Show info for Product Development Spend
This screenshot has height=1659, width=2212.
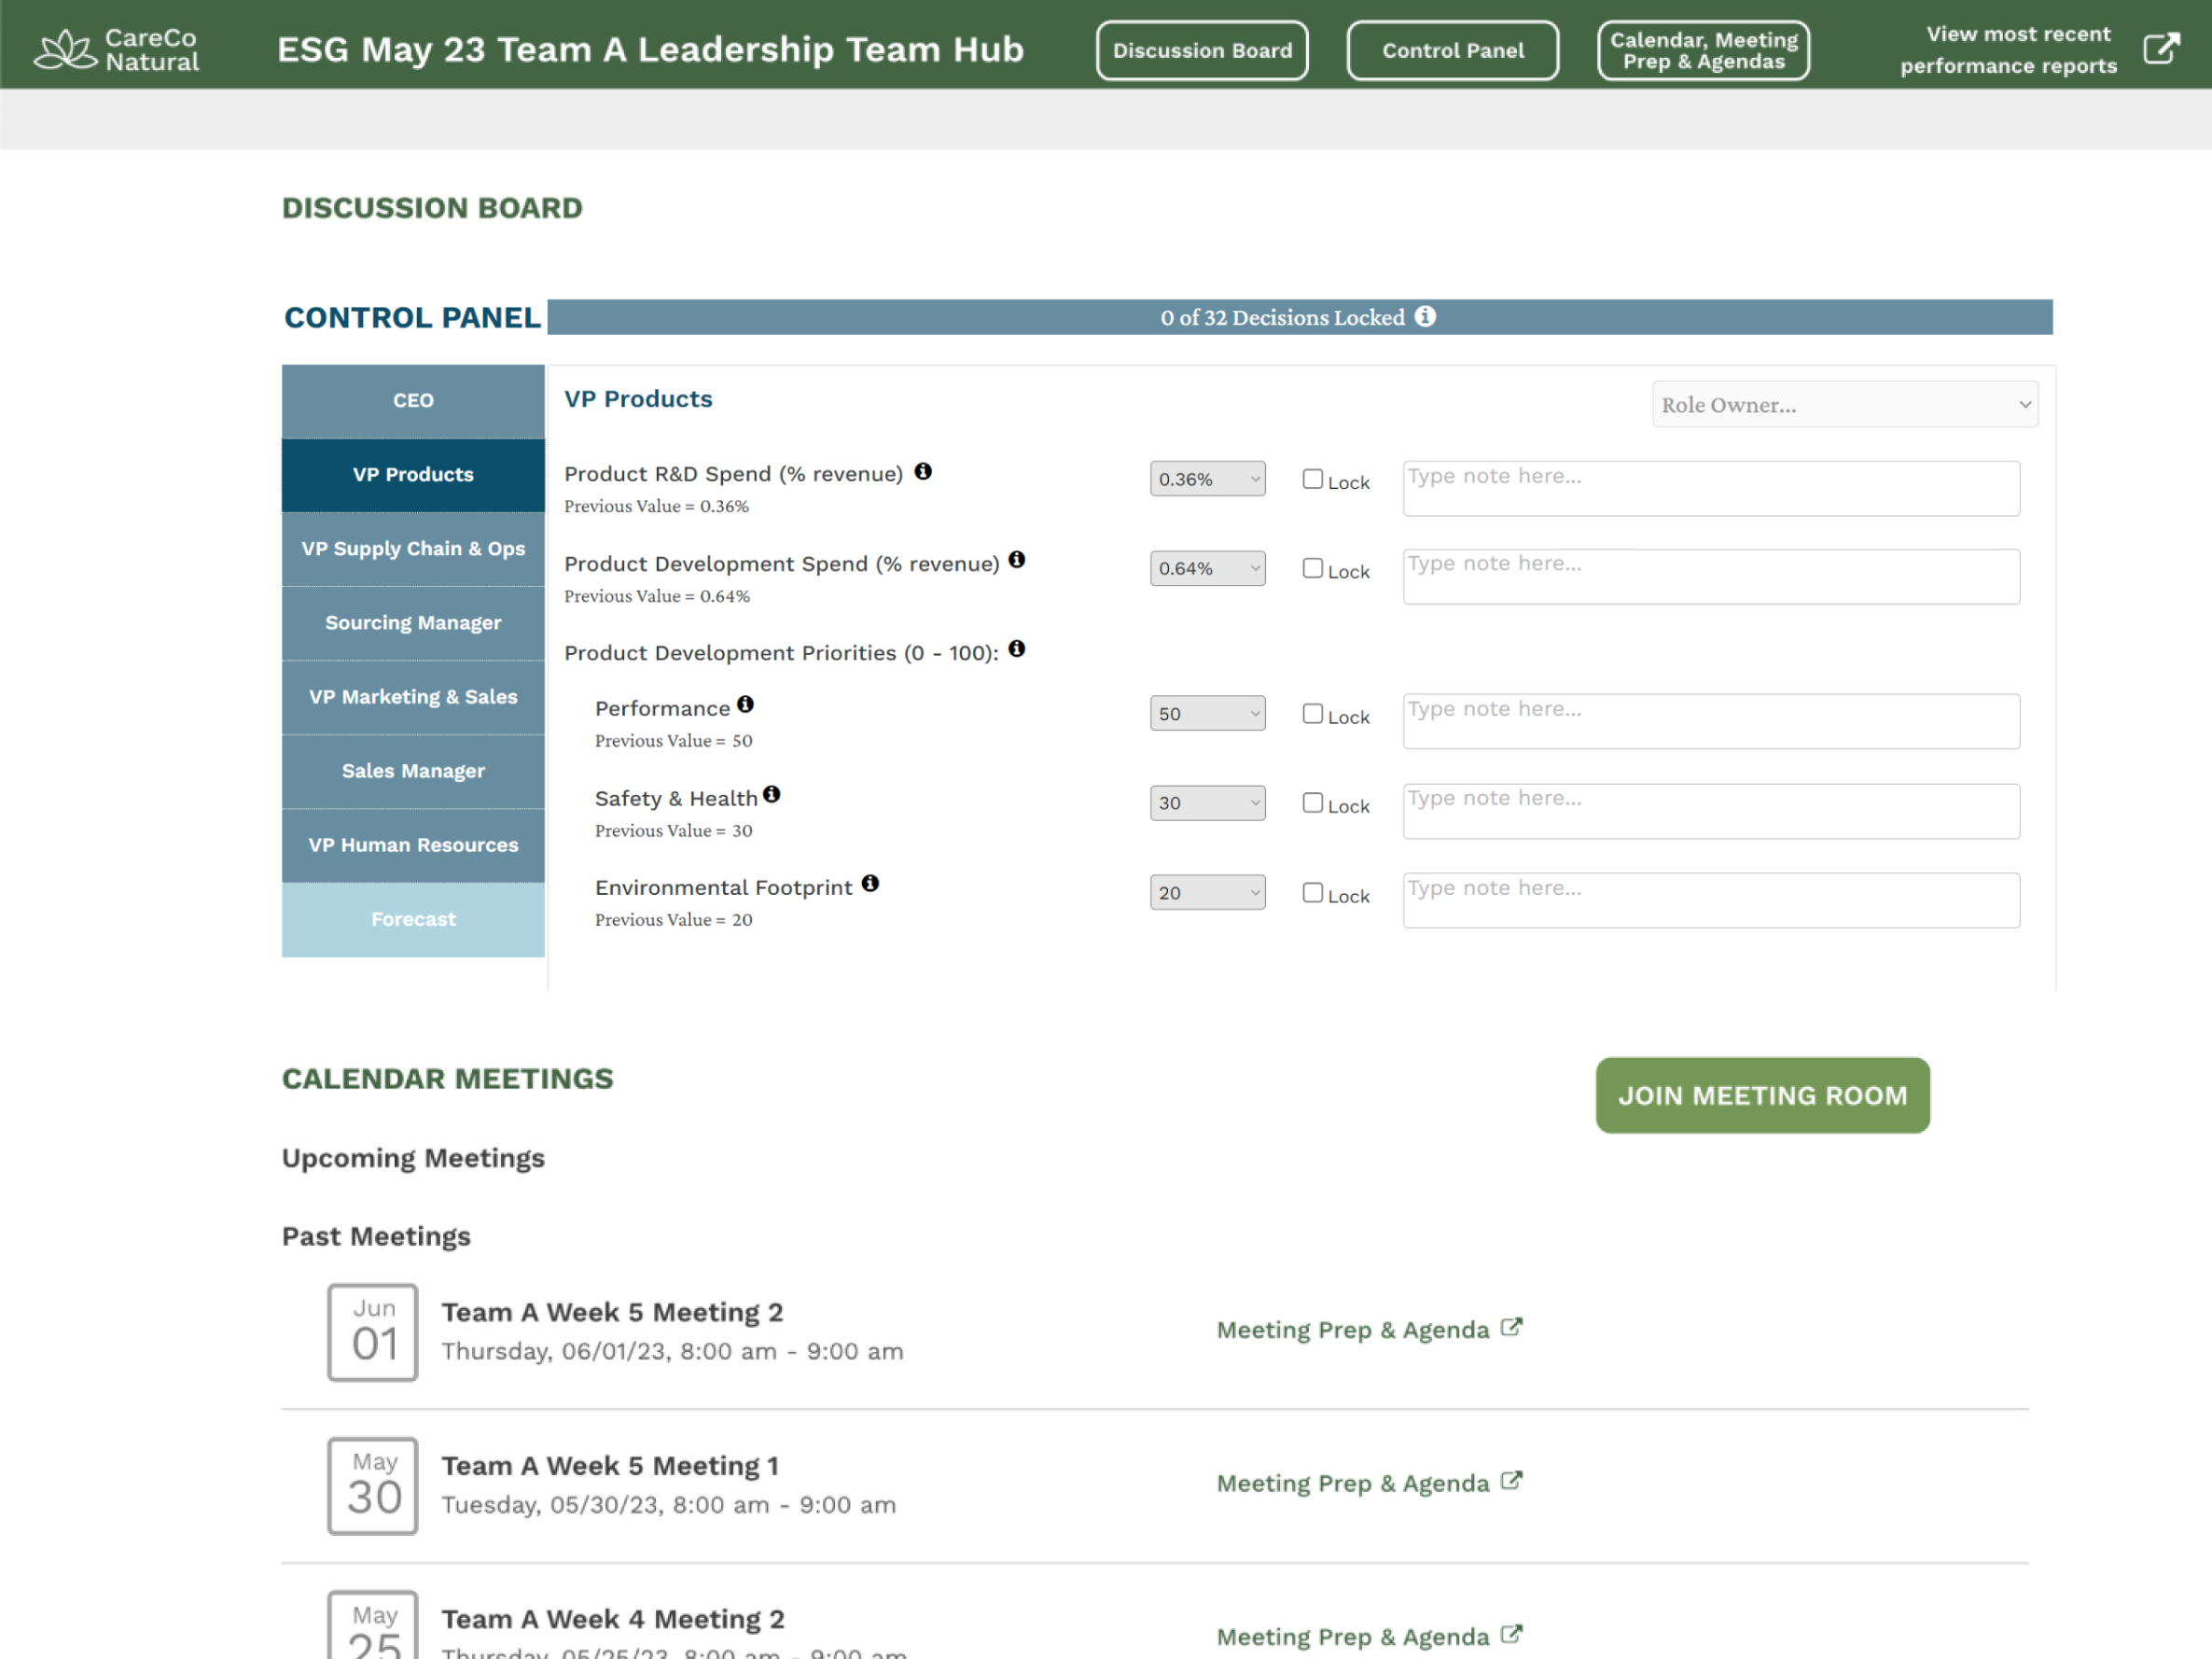1016,560
